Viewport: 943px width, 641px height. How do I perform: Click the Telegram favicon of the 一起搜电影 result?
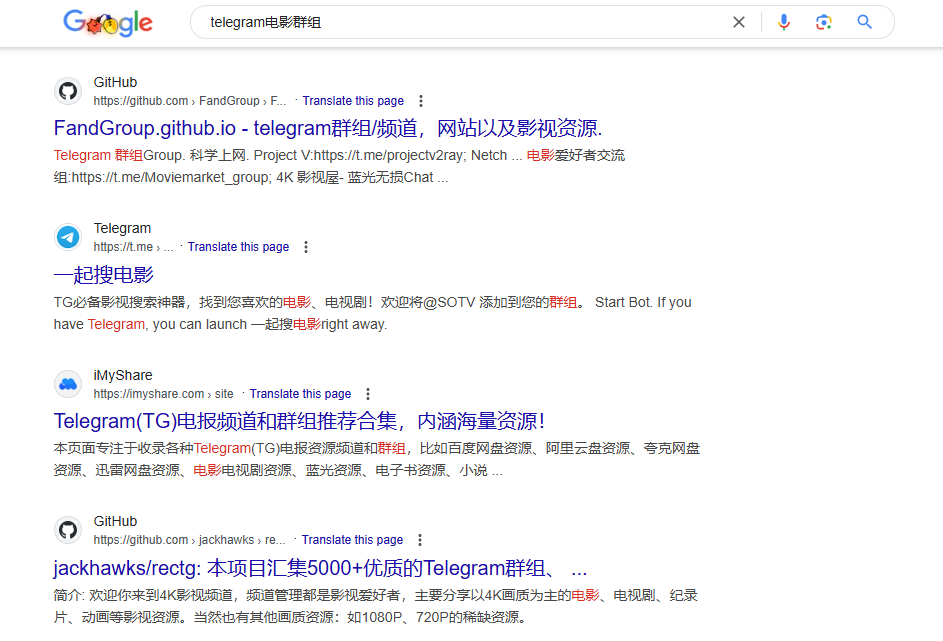pyautogui.click(x=68, y=238)
